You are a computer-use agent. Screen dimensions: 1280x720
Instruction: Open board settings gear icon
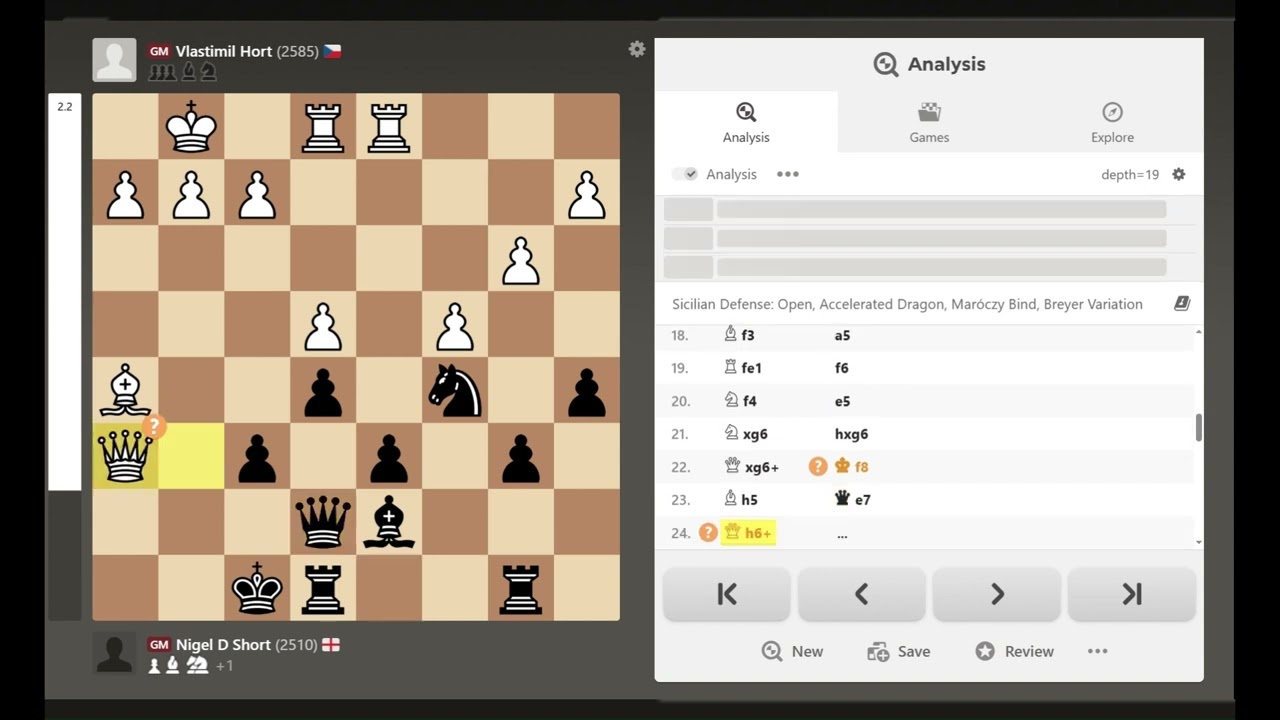click(x=637, y=49)
